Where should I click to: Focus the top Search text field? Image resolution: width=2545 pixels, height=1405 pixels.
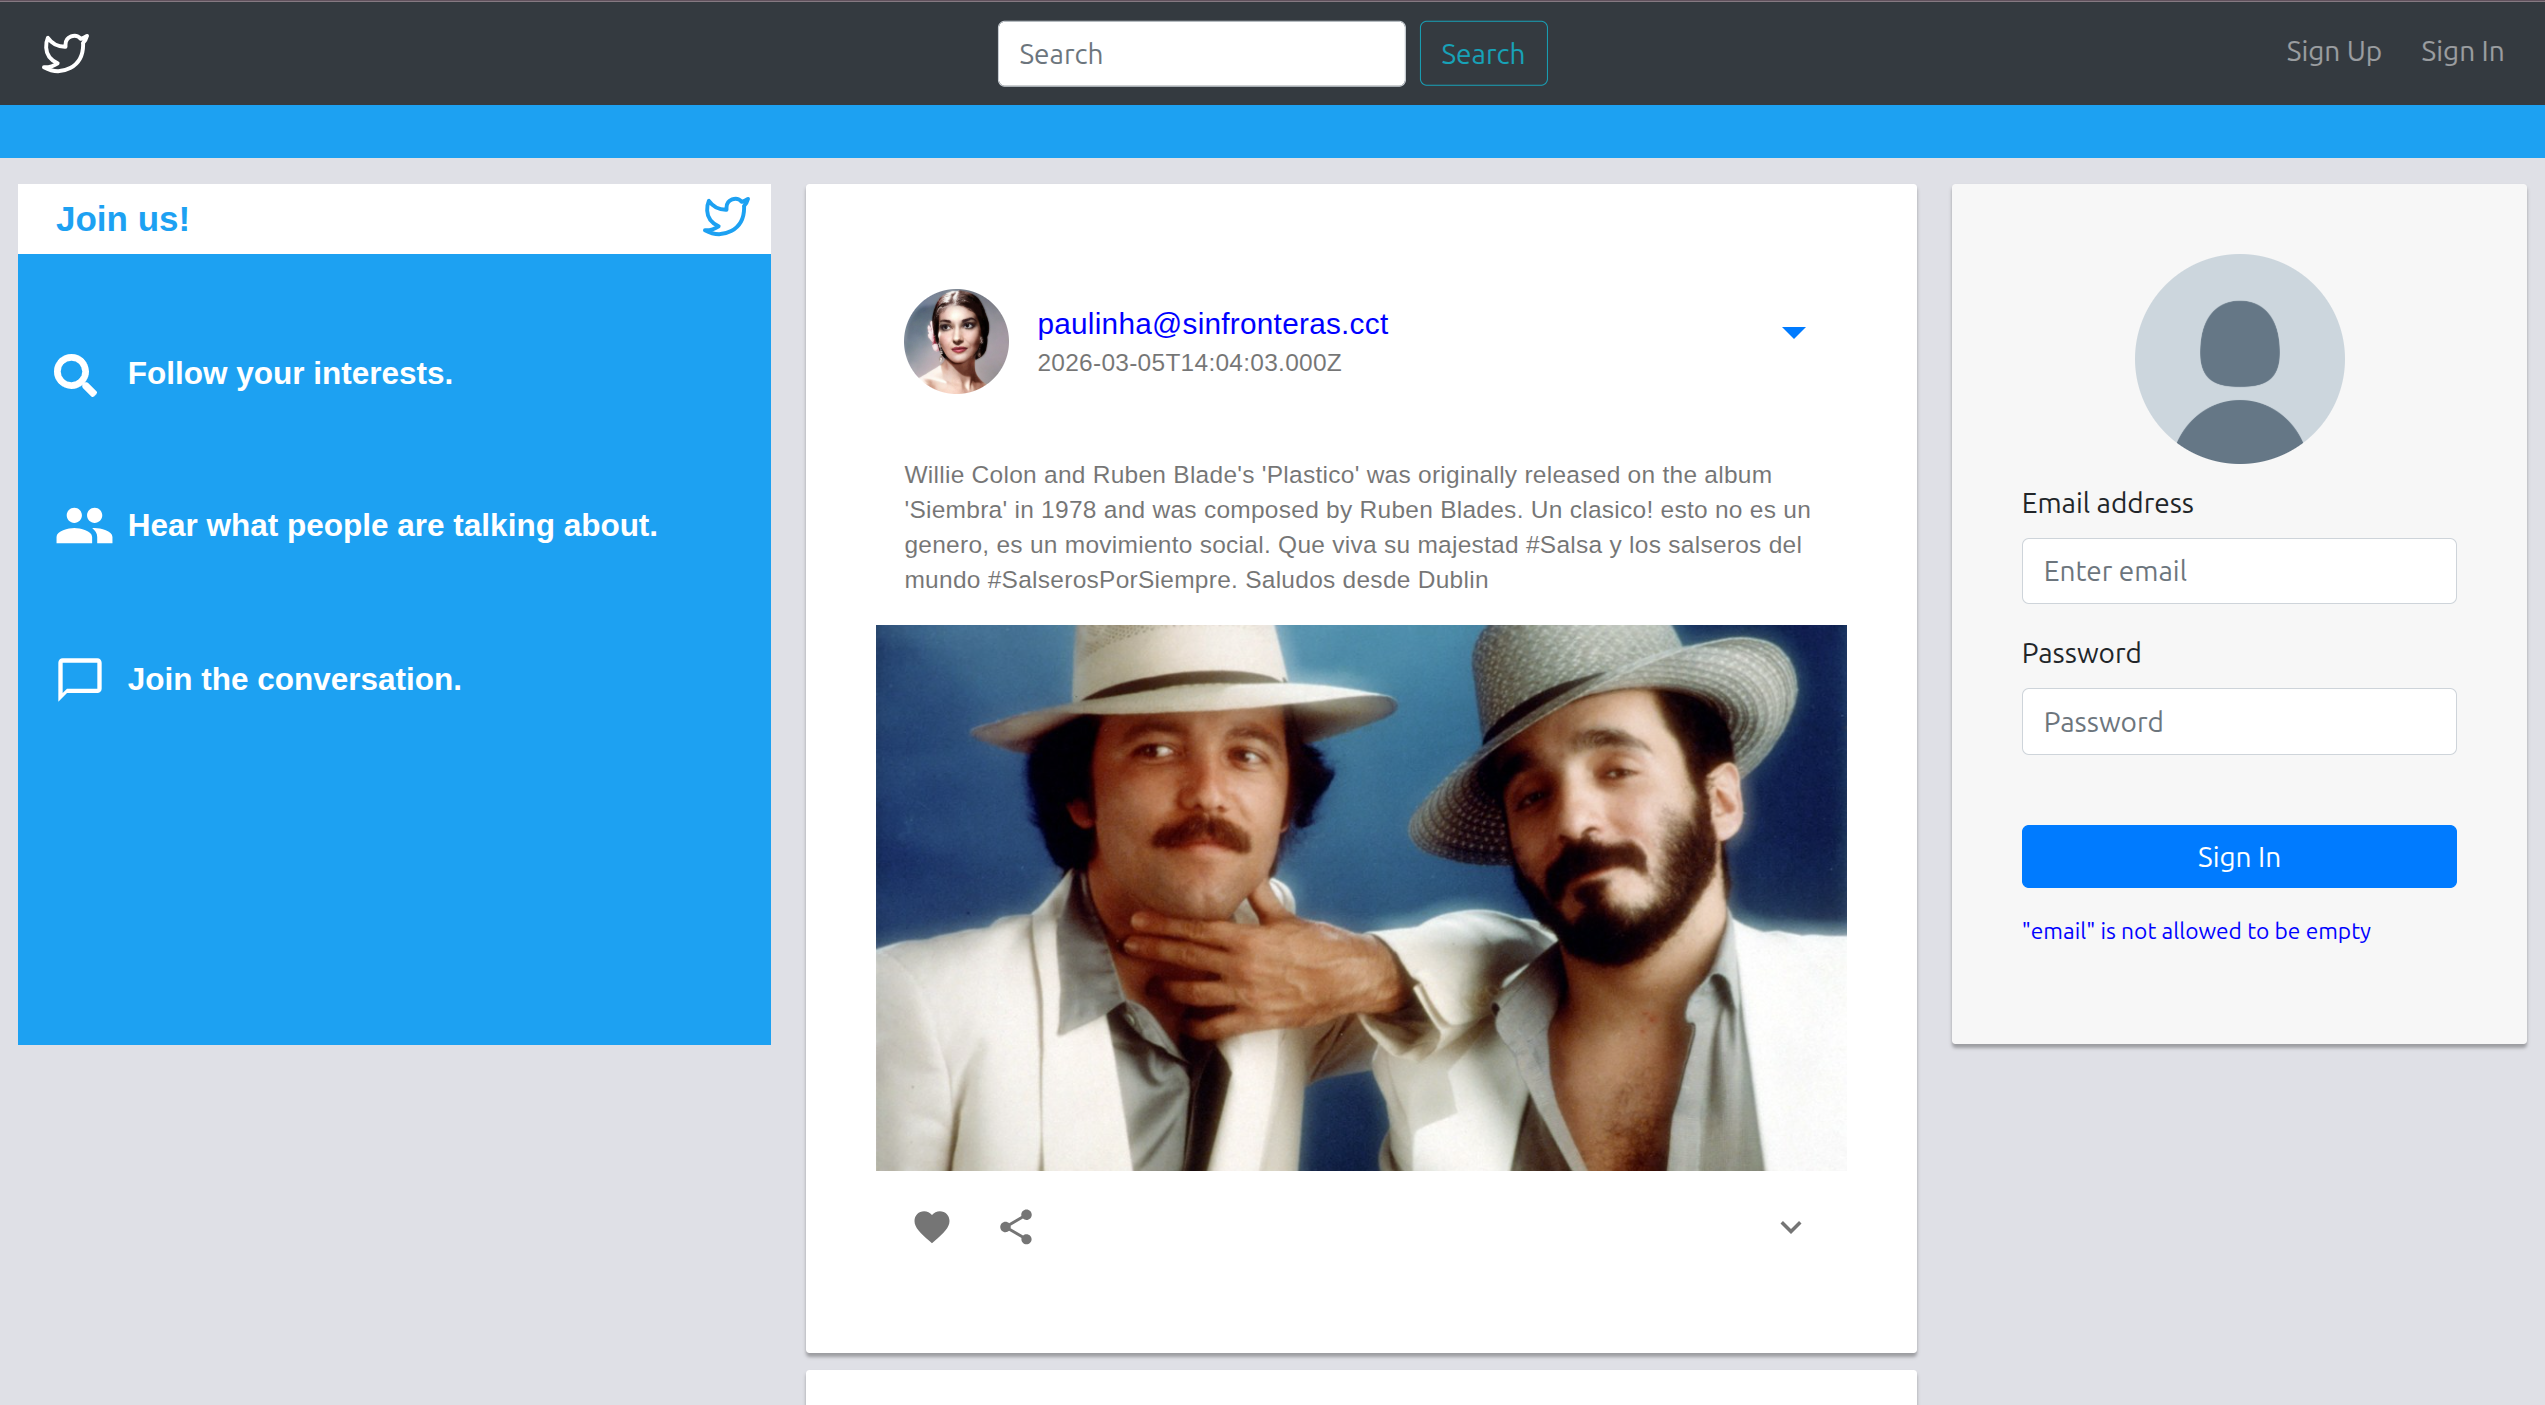[x=1201, y=54]
